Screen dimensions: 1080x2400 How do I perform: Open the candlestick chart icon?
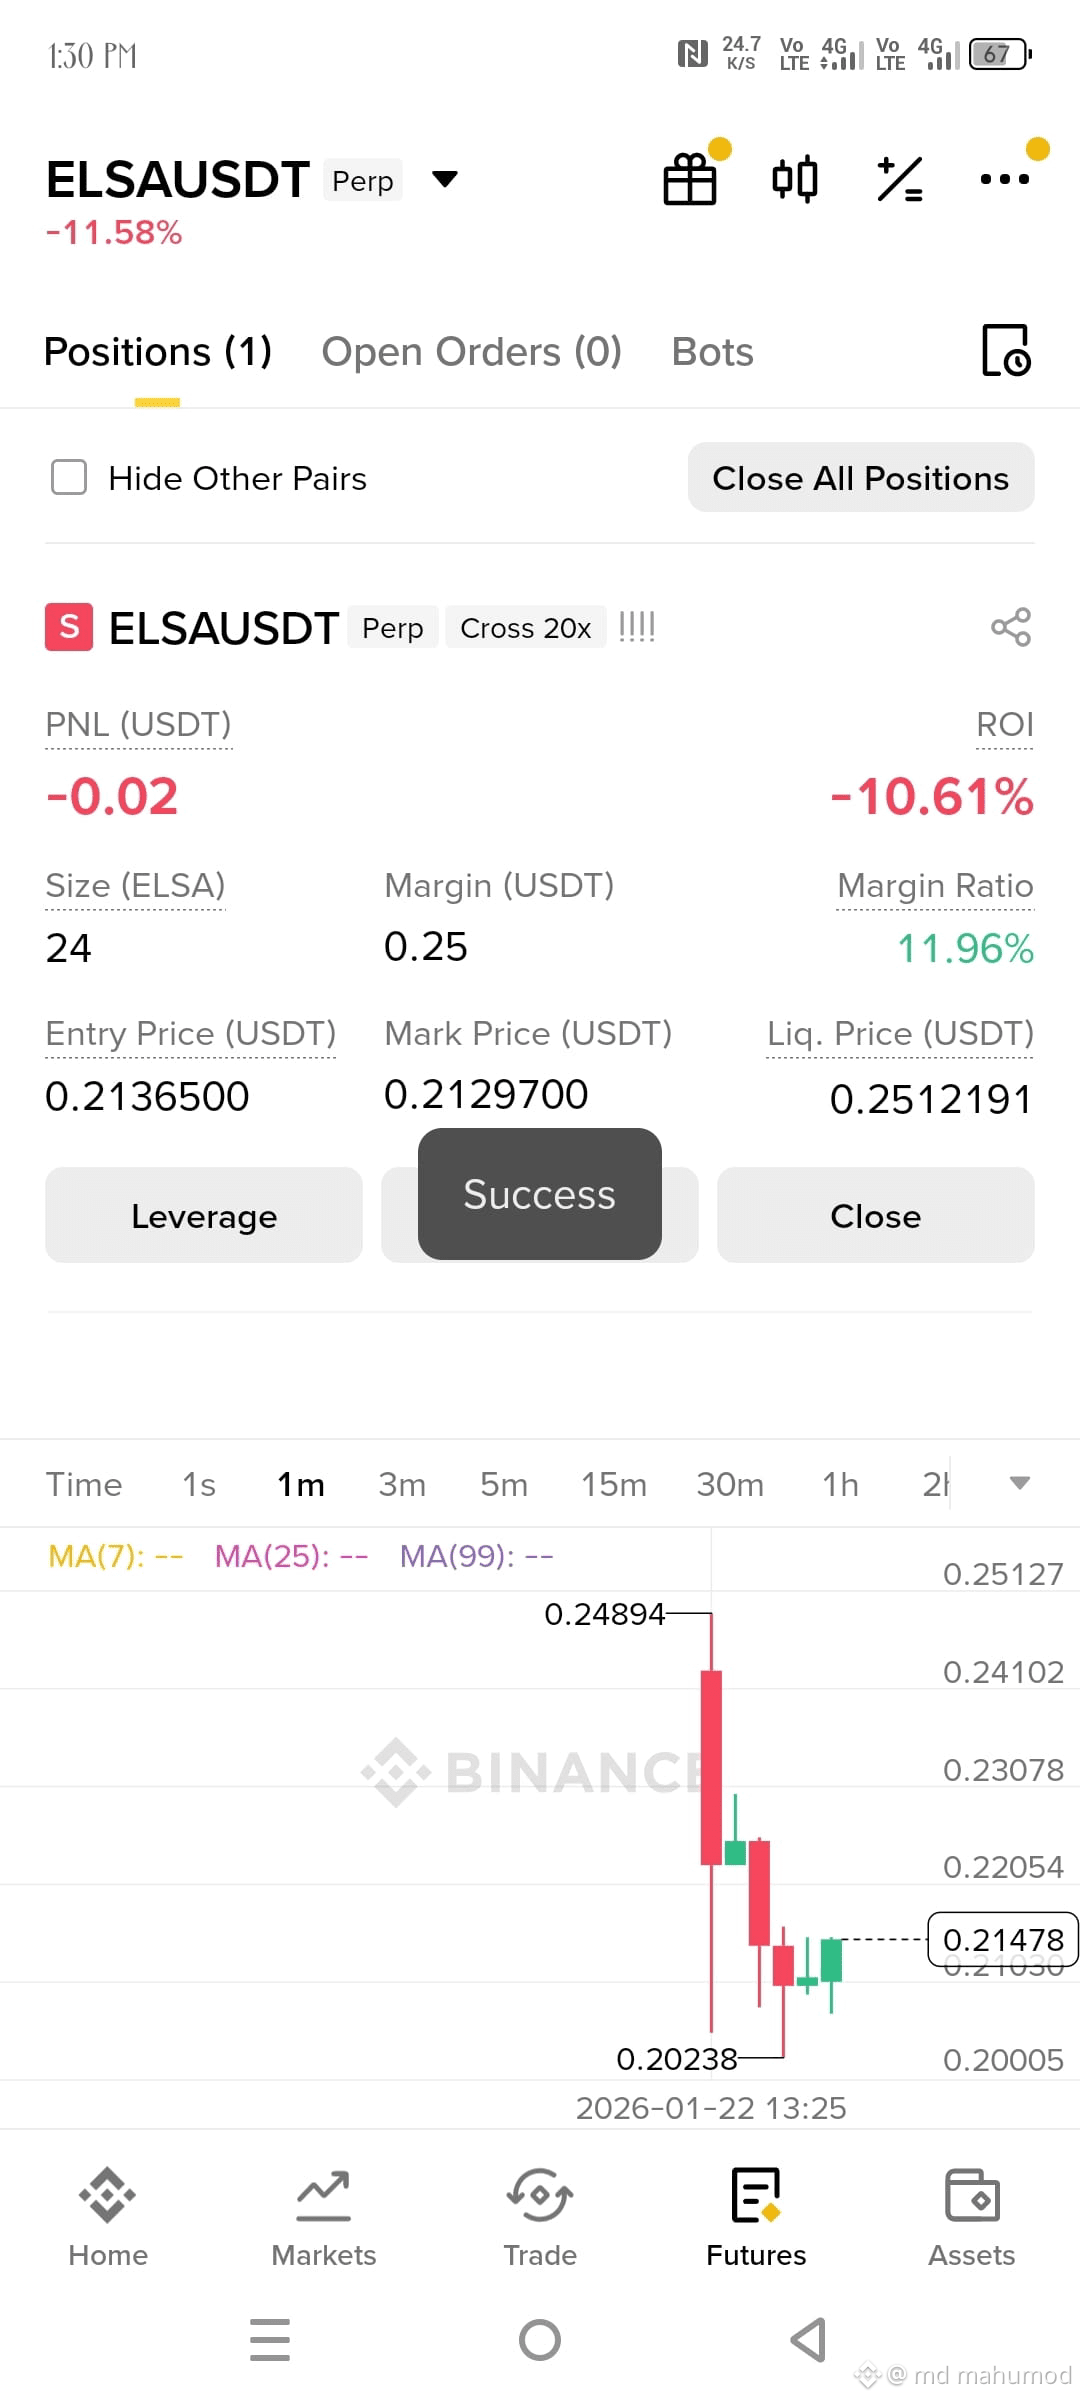pos(795,180)
